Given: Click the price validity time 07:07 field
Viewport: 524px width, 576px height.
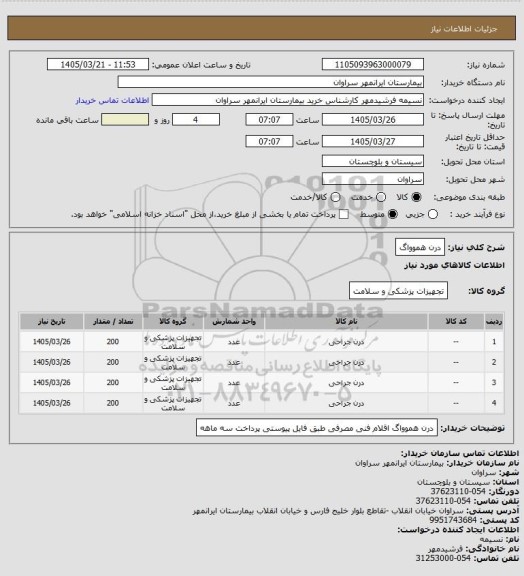Looking at the screenshot, I should (269, 141).
